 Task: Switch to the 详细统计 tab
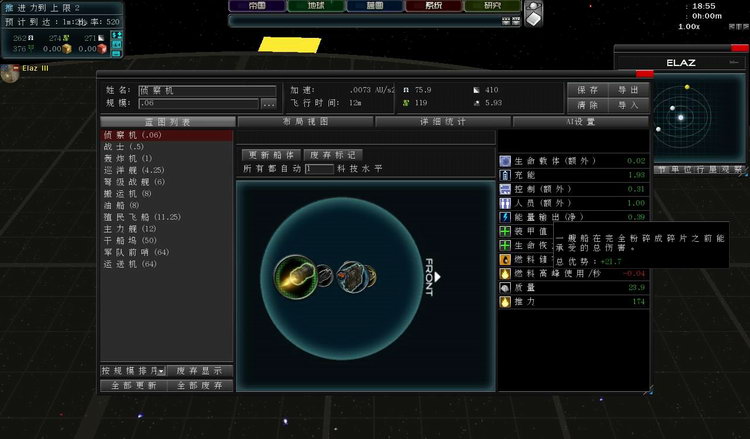(443, 122)
